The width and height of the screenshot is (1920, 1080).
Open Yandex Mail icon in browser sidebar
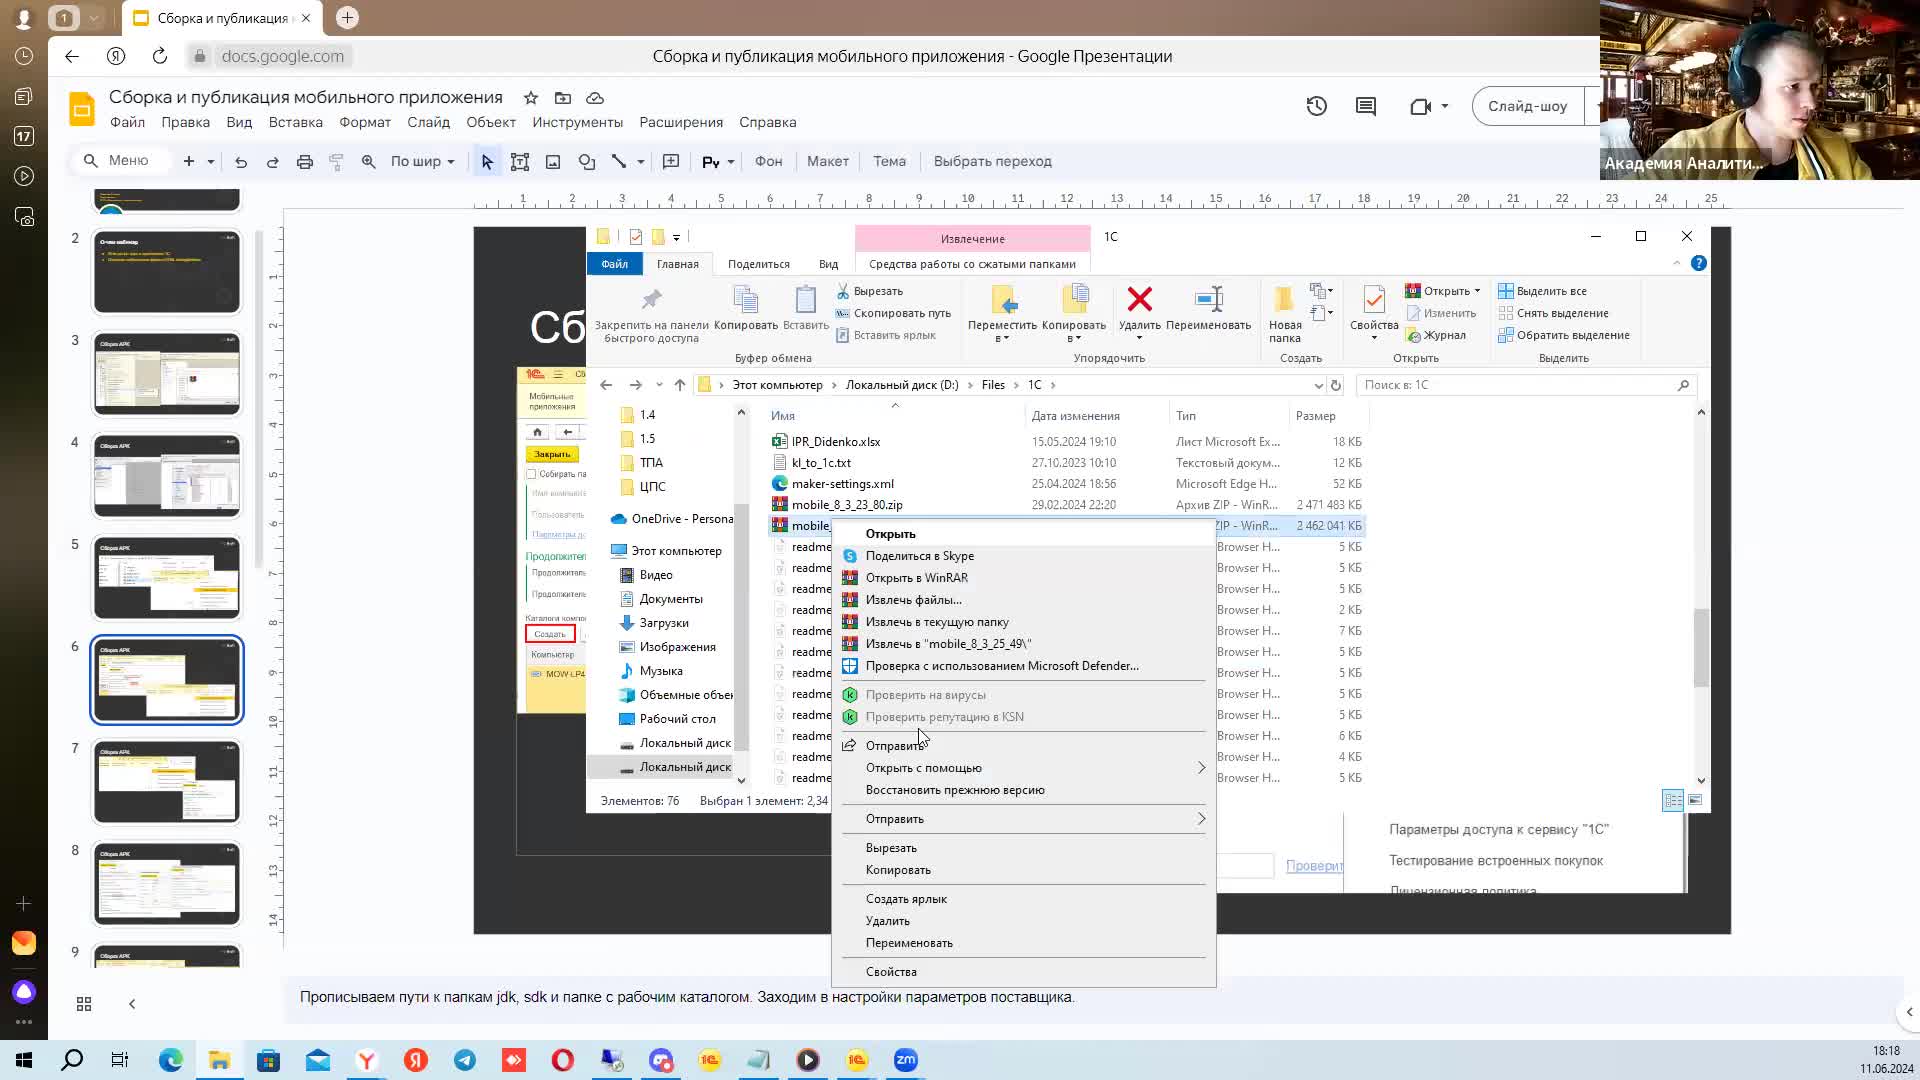pos(24,943)
